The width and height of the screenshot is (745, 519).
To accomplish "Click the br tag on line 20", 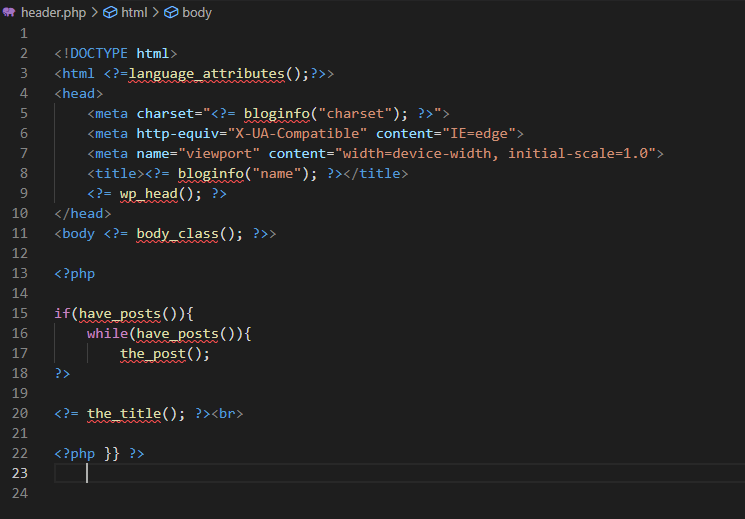I will [x=227, y=413].
